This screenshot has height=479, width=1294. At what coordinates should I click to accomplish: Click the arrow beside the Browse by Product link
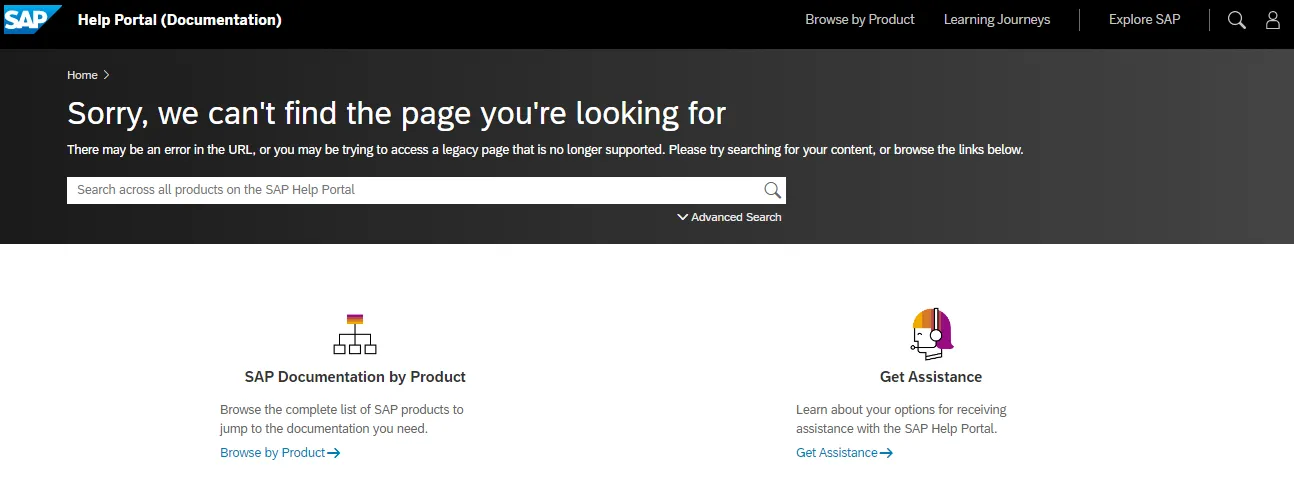(x=334, y=453)
